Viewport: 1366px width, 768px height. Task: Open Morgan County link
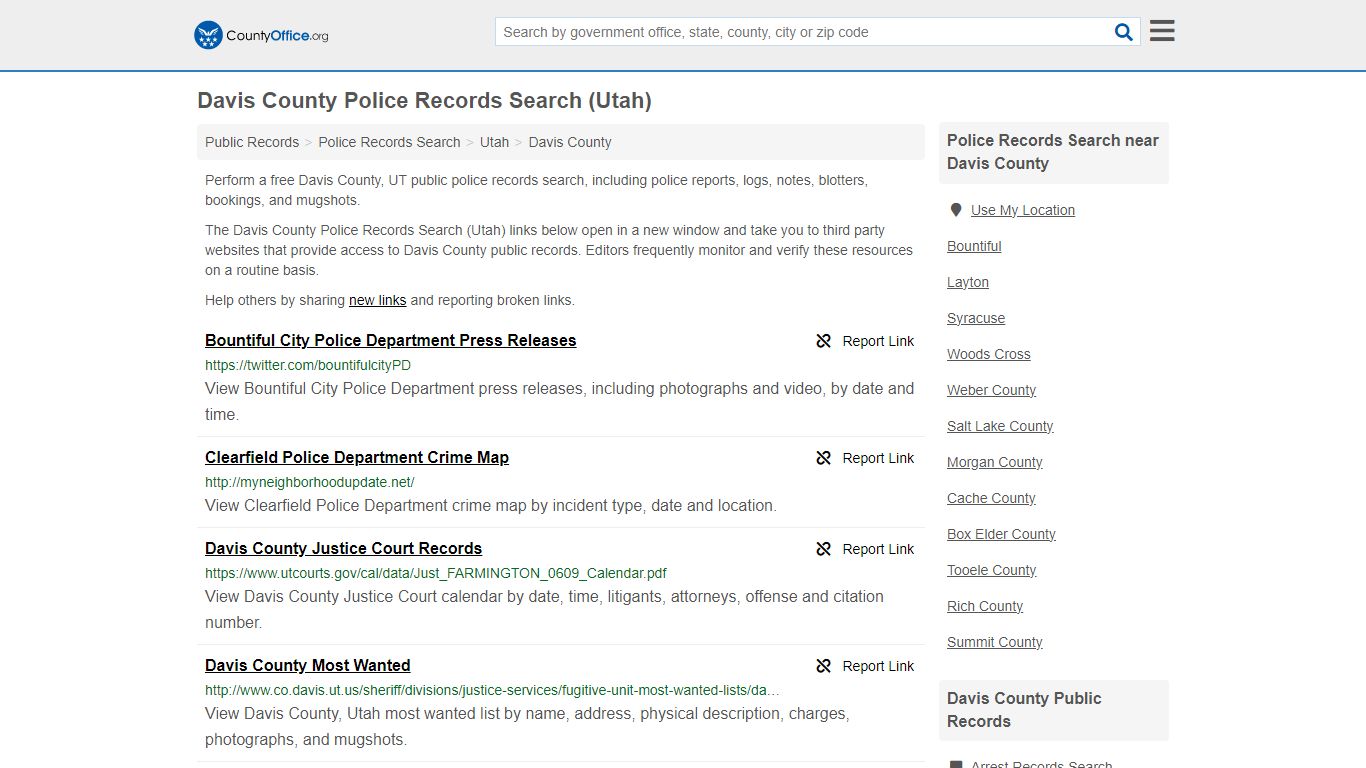(x=995, y=462)
